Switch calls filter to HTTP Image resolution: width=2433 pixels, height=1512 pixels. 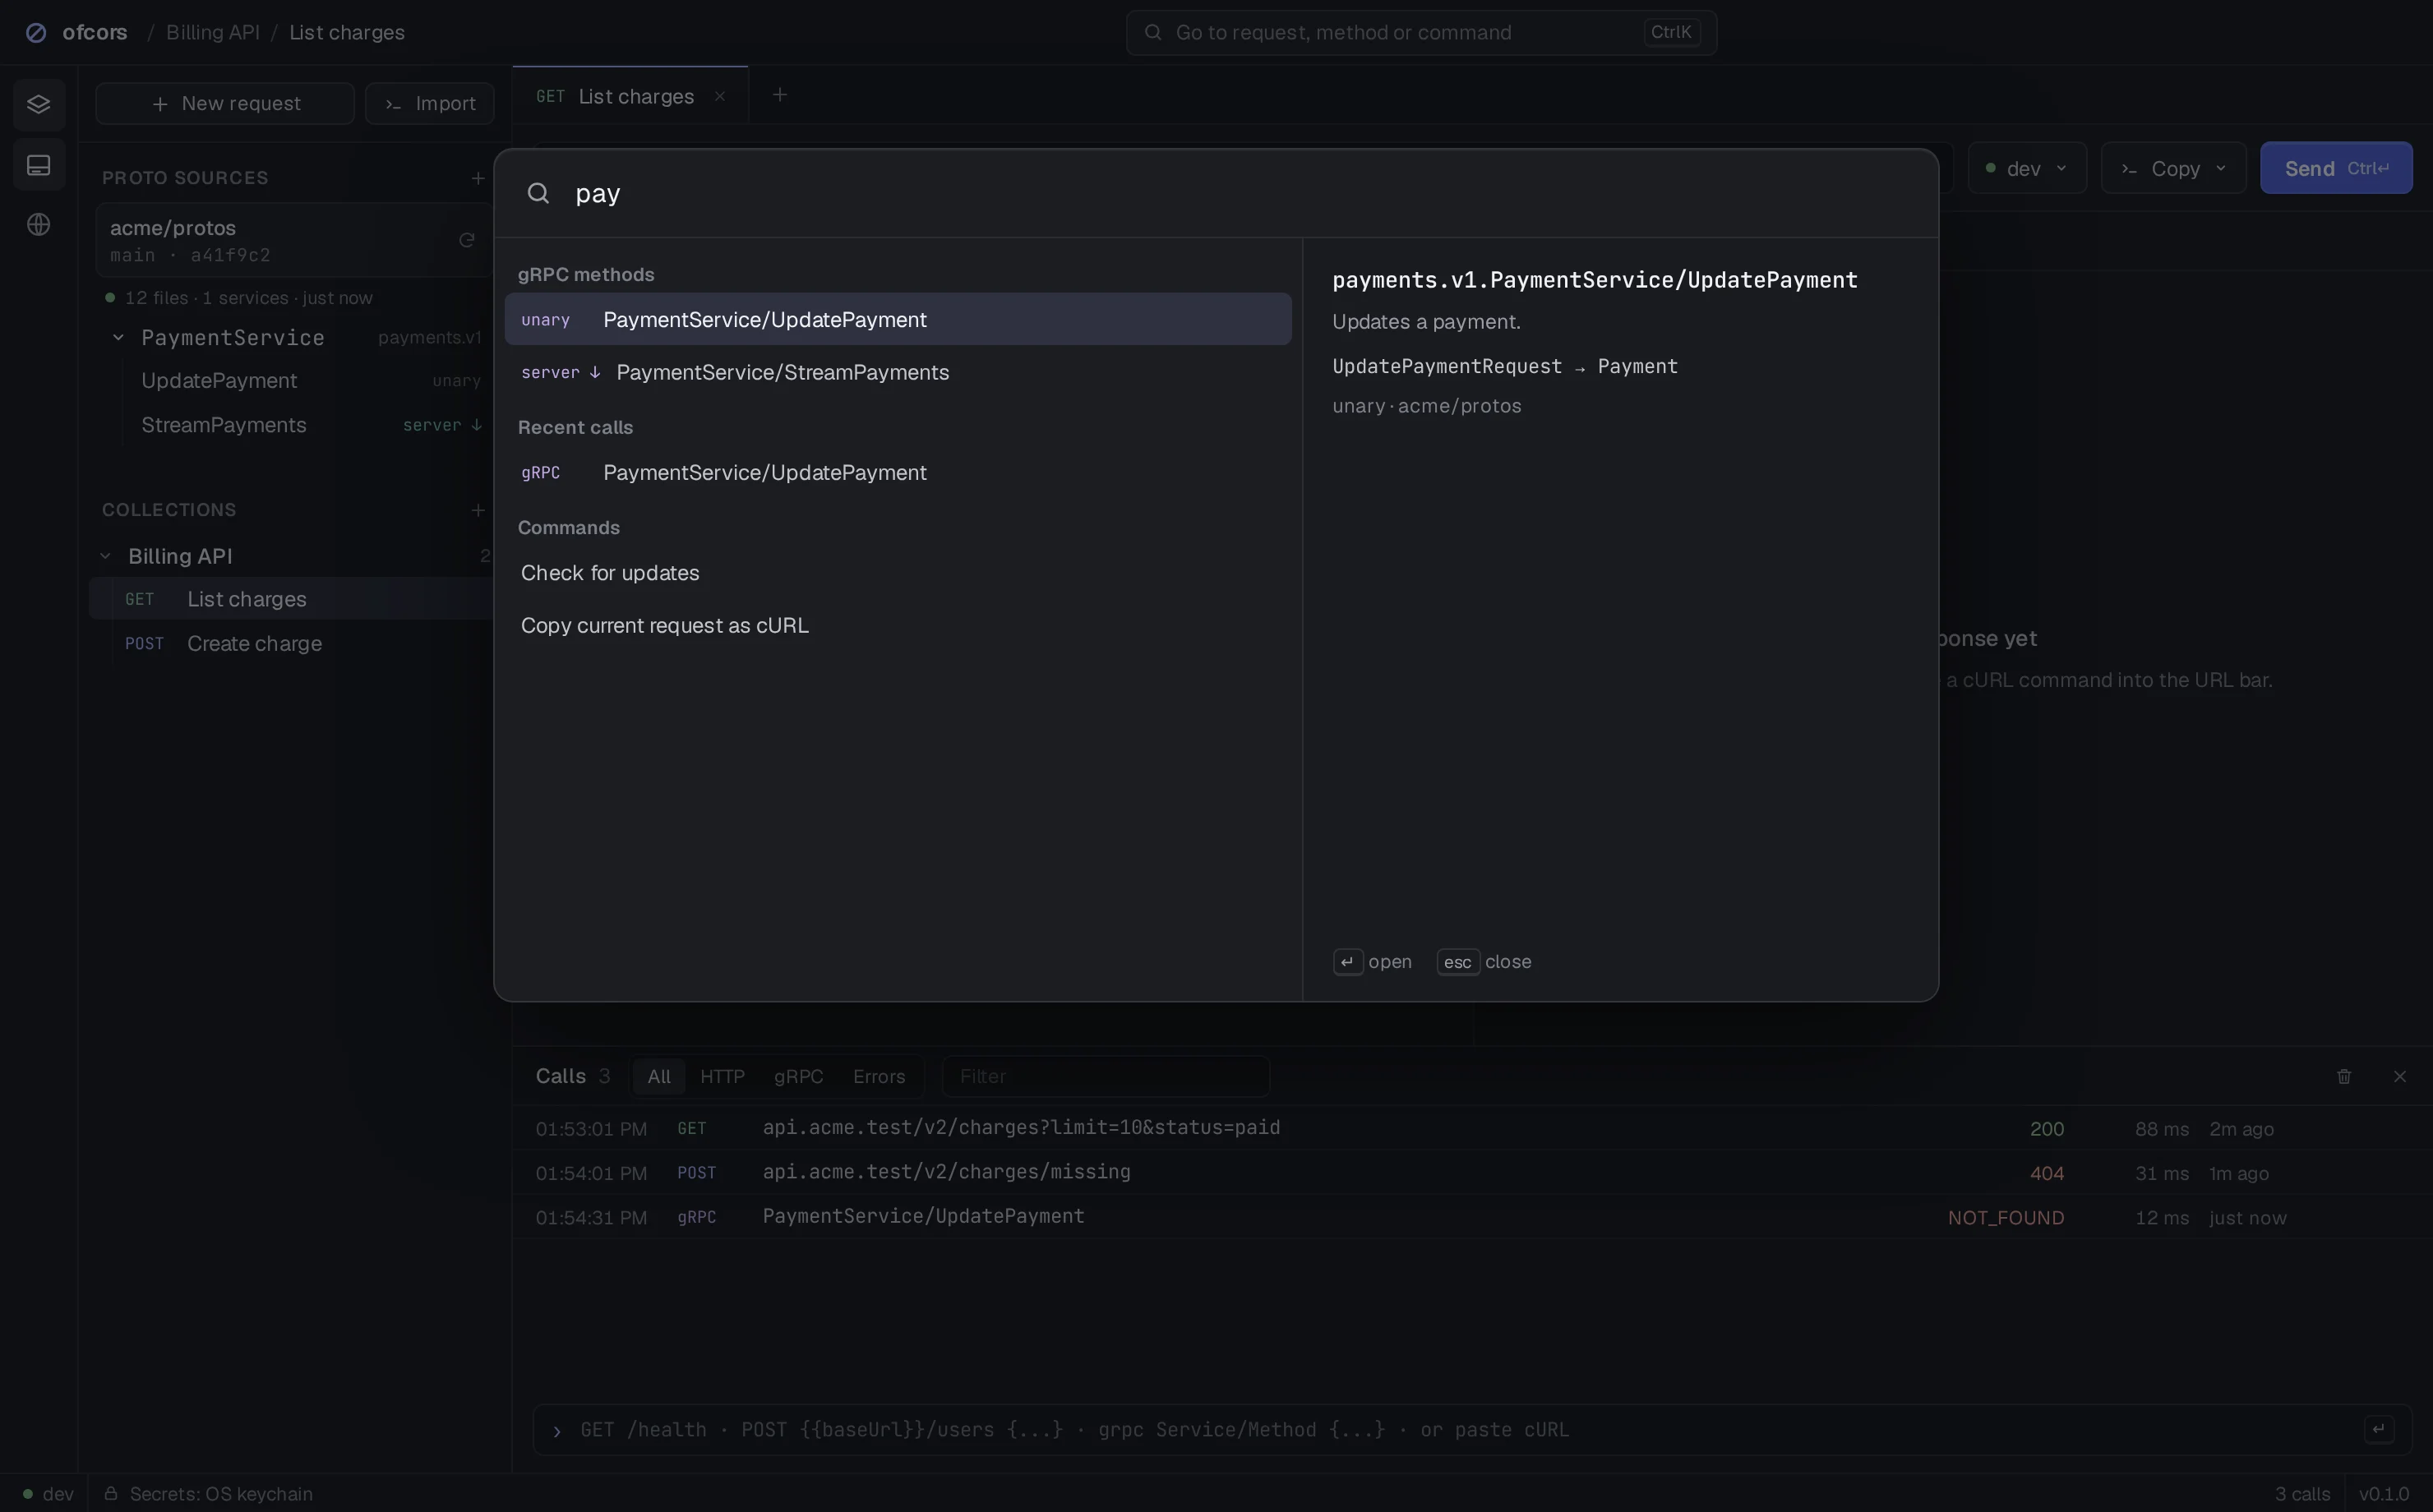[x=722, y=1076]
